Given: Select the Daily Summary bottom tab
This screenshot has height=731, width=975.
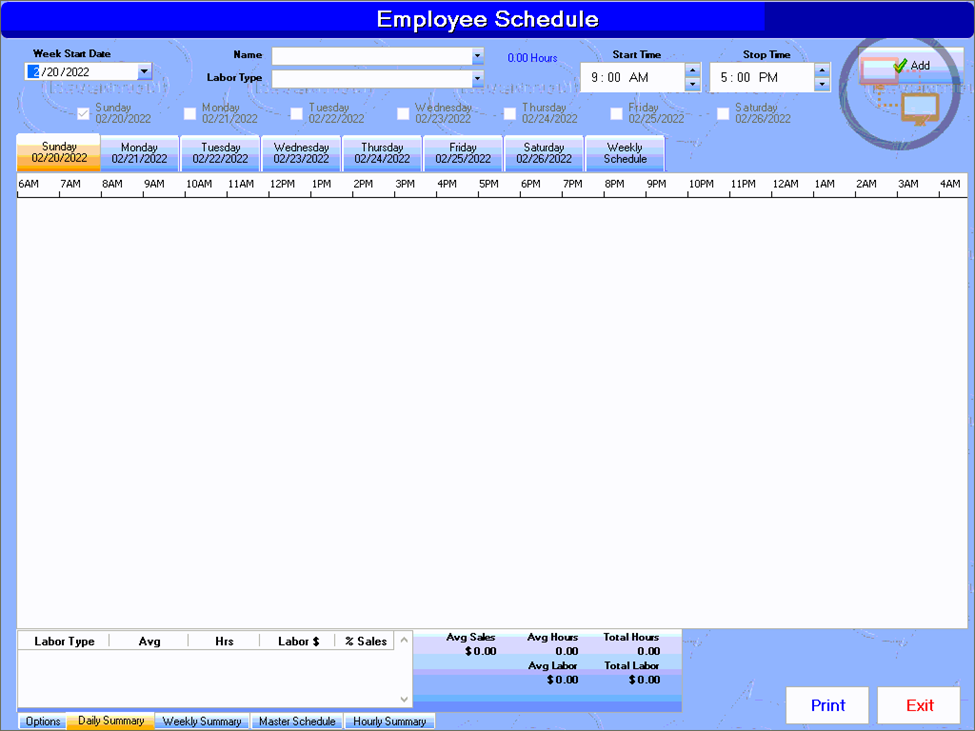Looking at the screenshot, I should click(x=111, y=720).
